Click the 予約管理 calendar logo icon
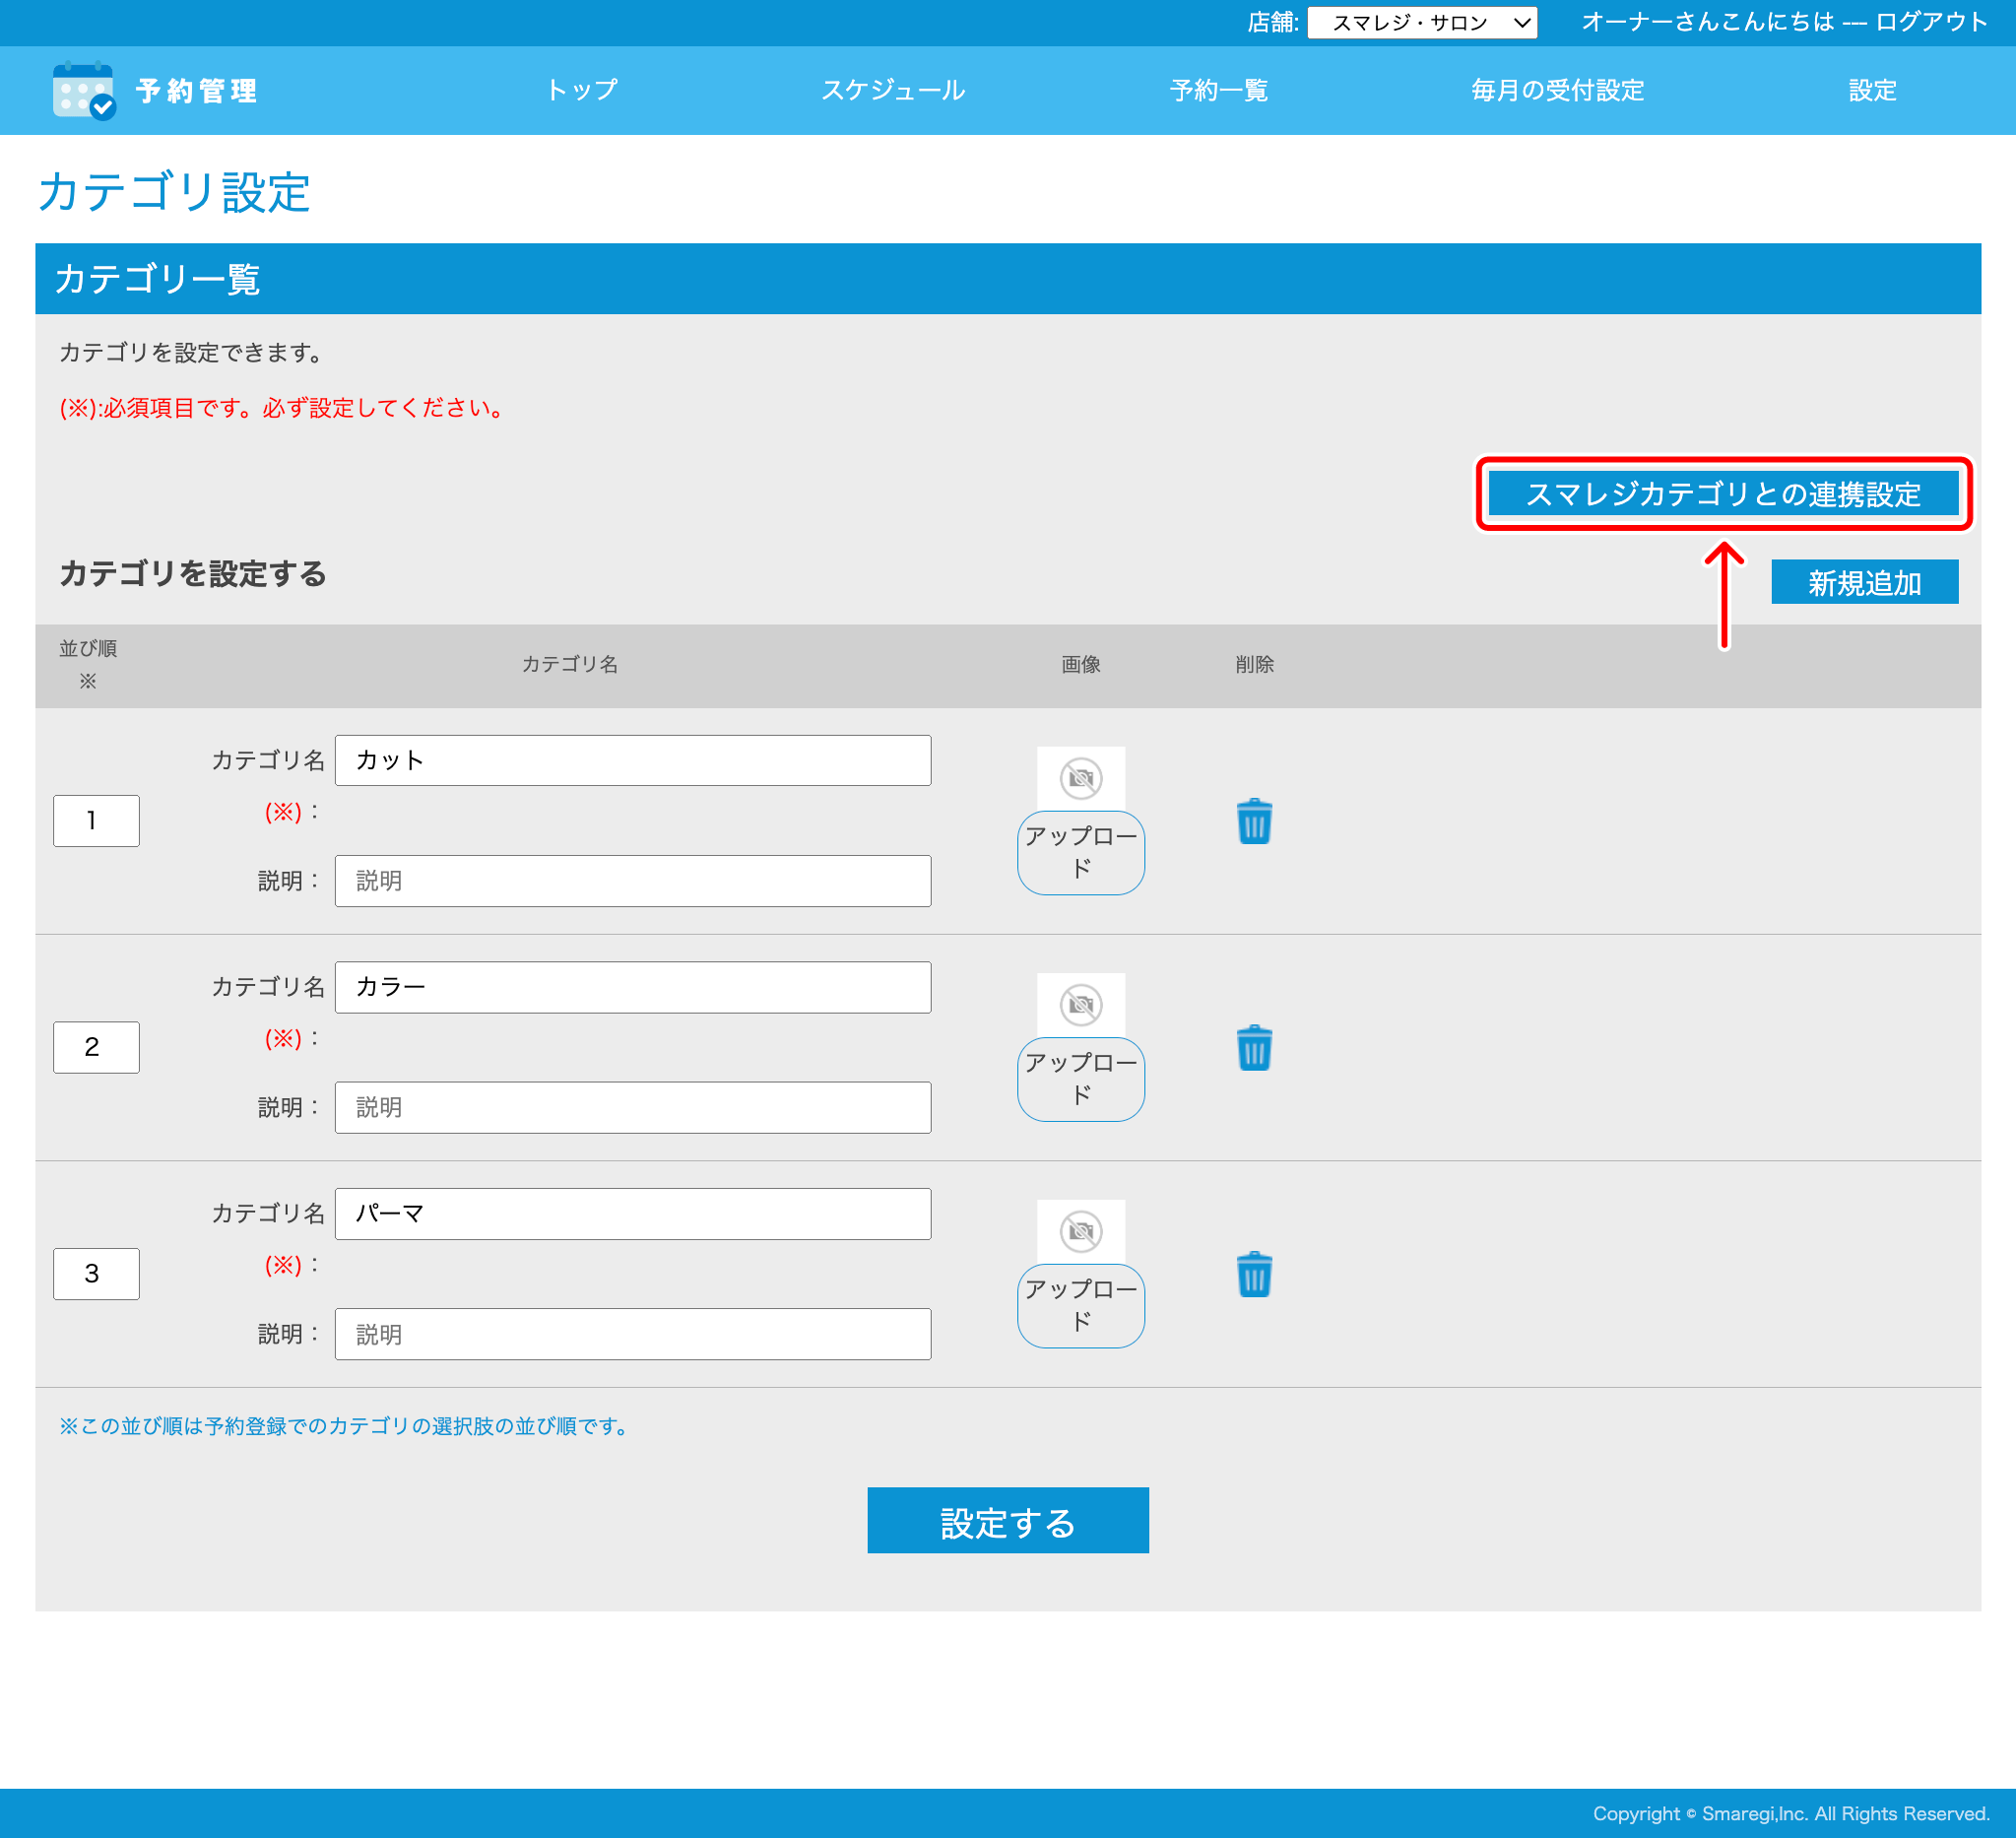The image size is (2016, 1838). pyautogui.click(x=84, y=90)
